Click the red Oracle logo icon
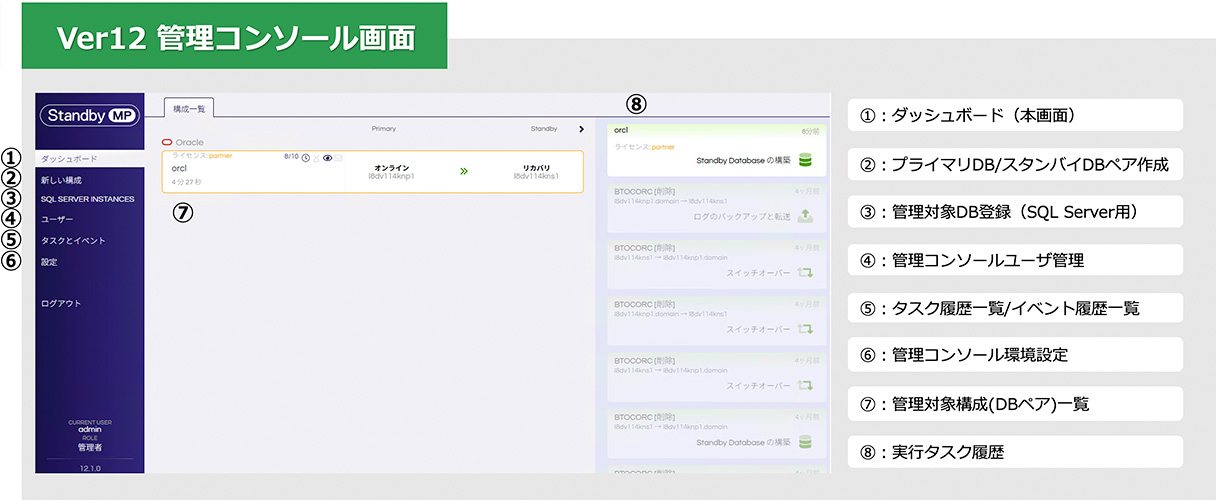The height and width of the screenshot is (500, 1216). tap(167, 143)
